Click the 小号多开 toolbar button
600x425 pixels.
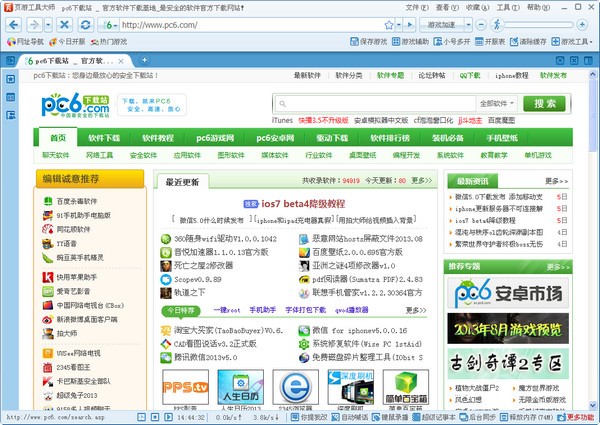coord(450,42)
